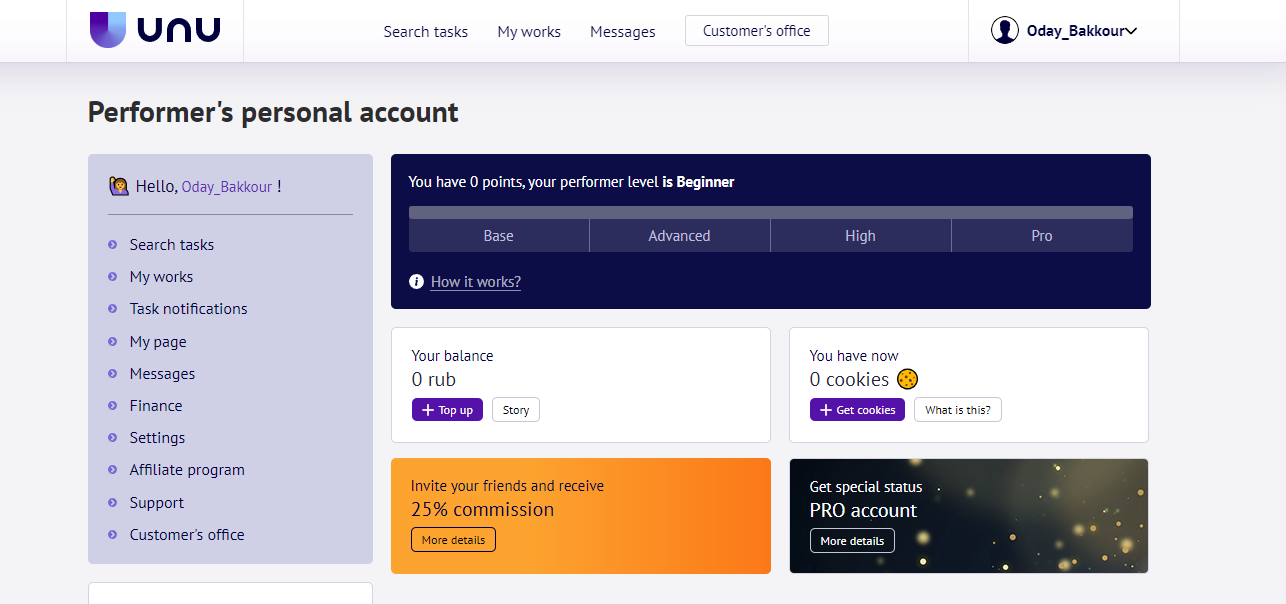
Task: Open the How it works link
Action: click(476, 282)
